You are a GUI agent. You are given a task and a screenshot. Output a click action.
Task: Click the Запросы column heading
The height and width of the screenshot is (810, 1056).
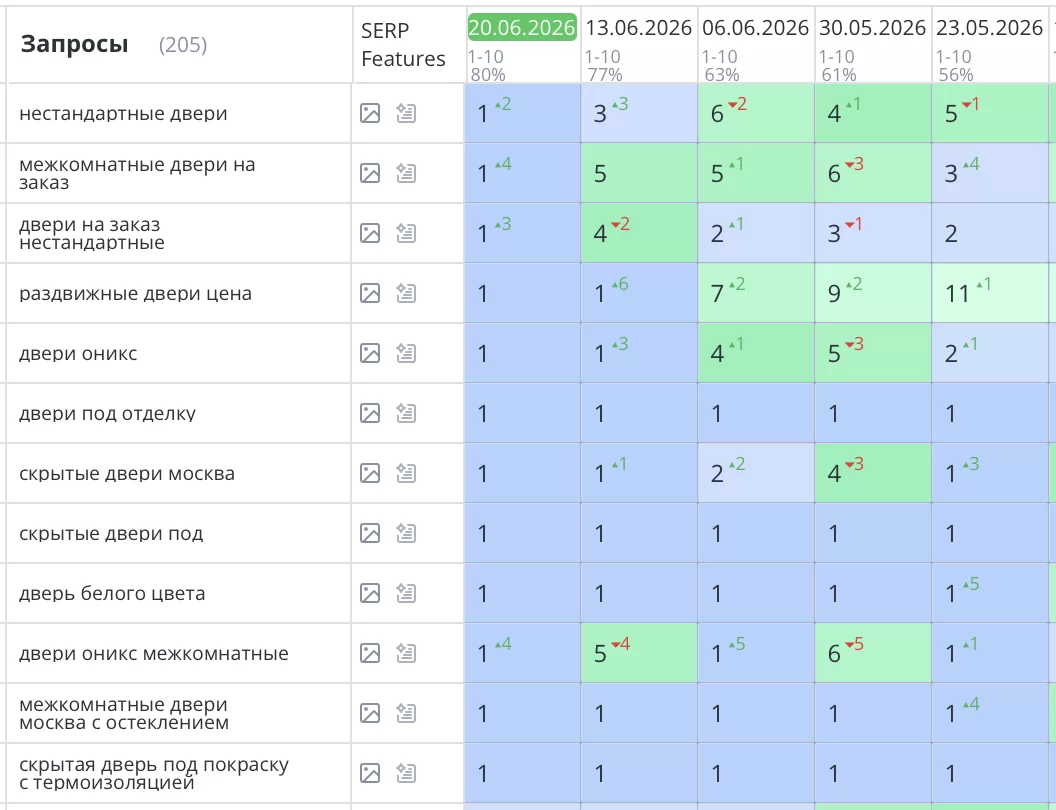(74, 44)
